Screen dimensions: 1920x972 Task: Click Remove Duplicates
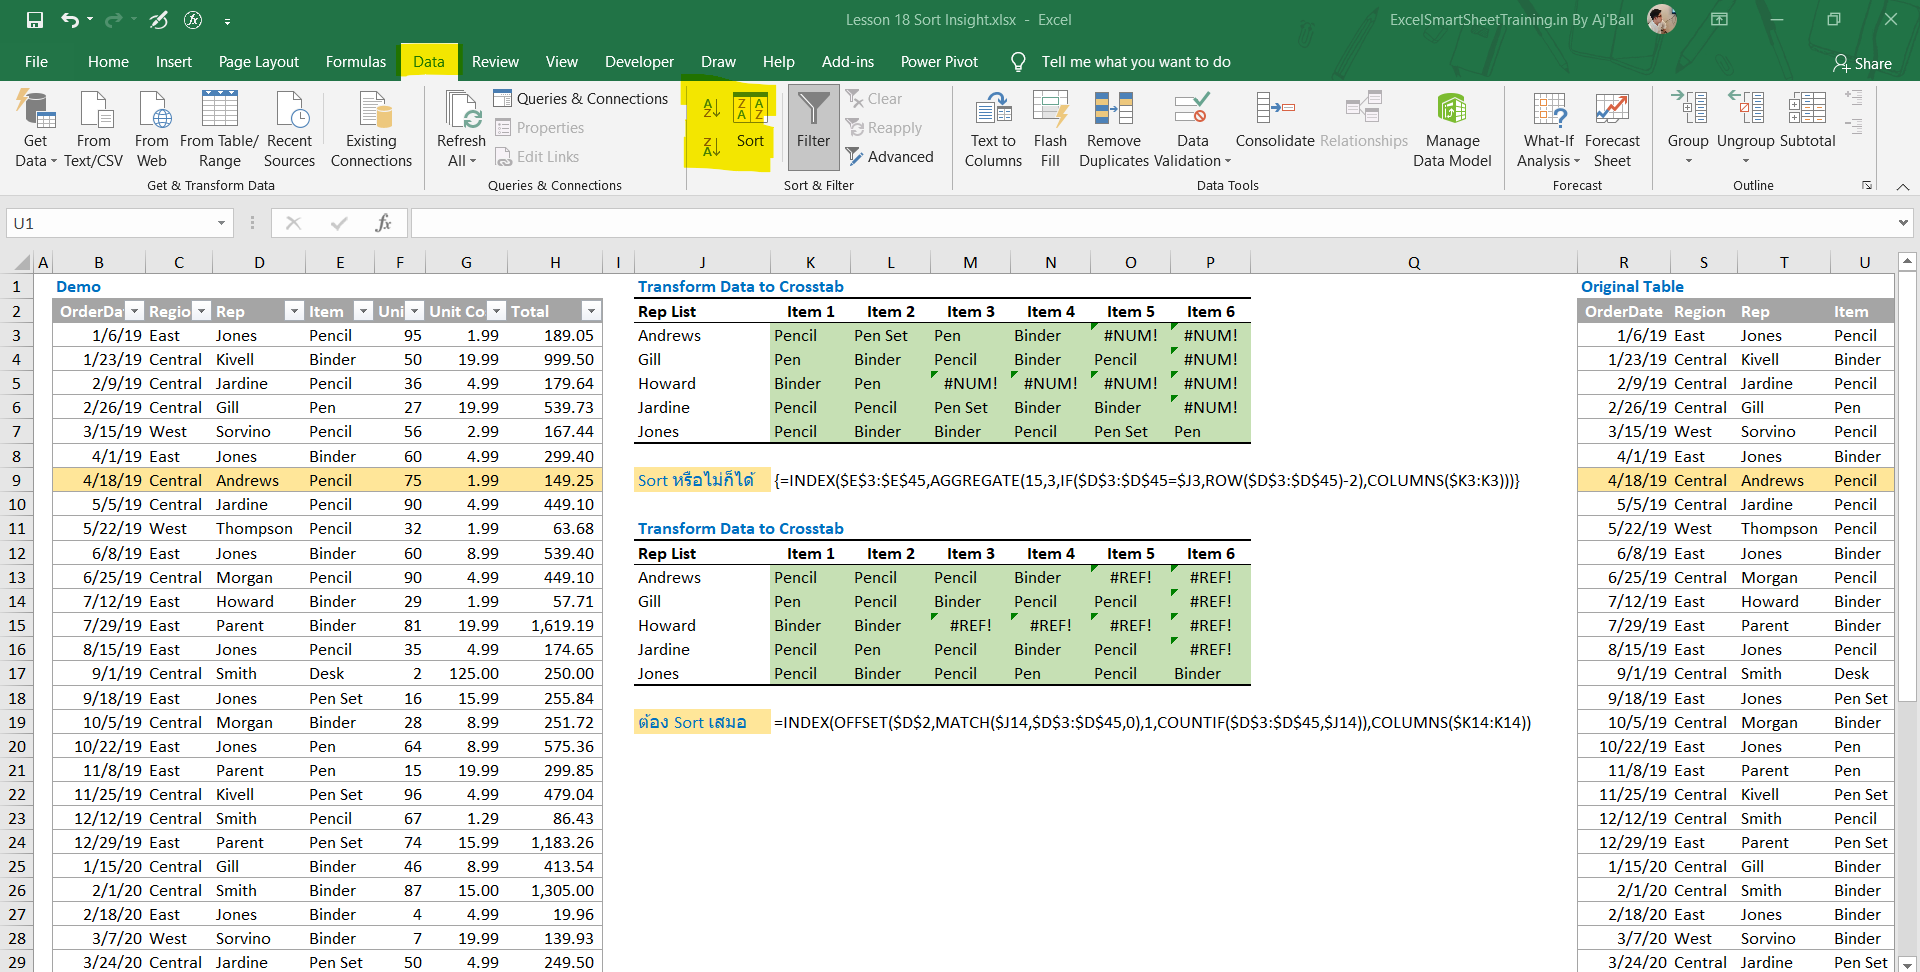point(1114,130)
